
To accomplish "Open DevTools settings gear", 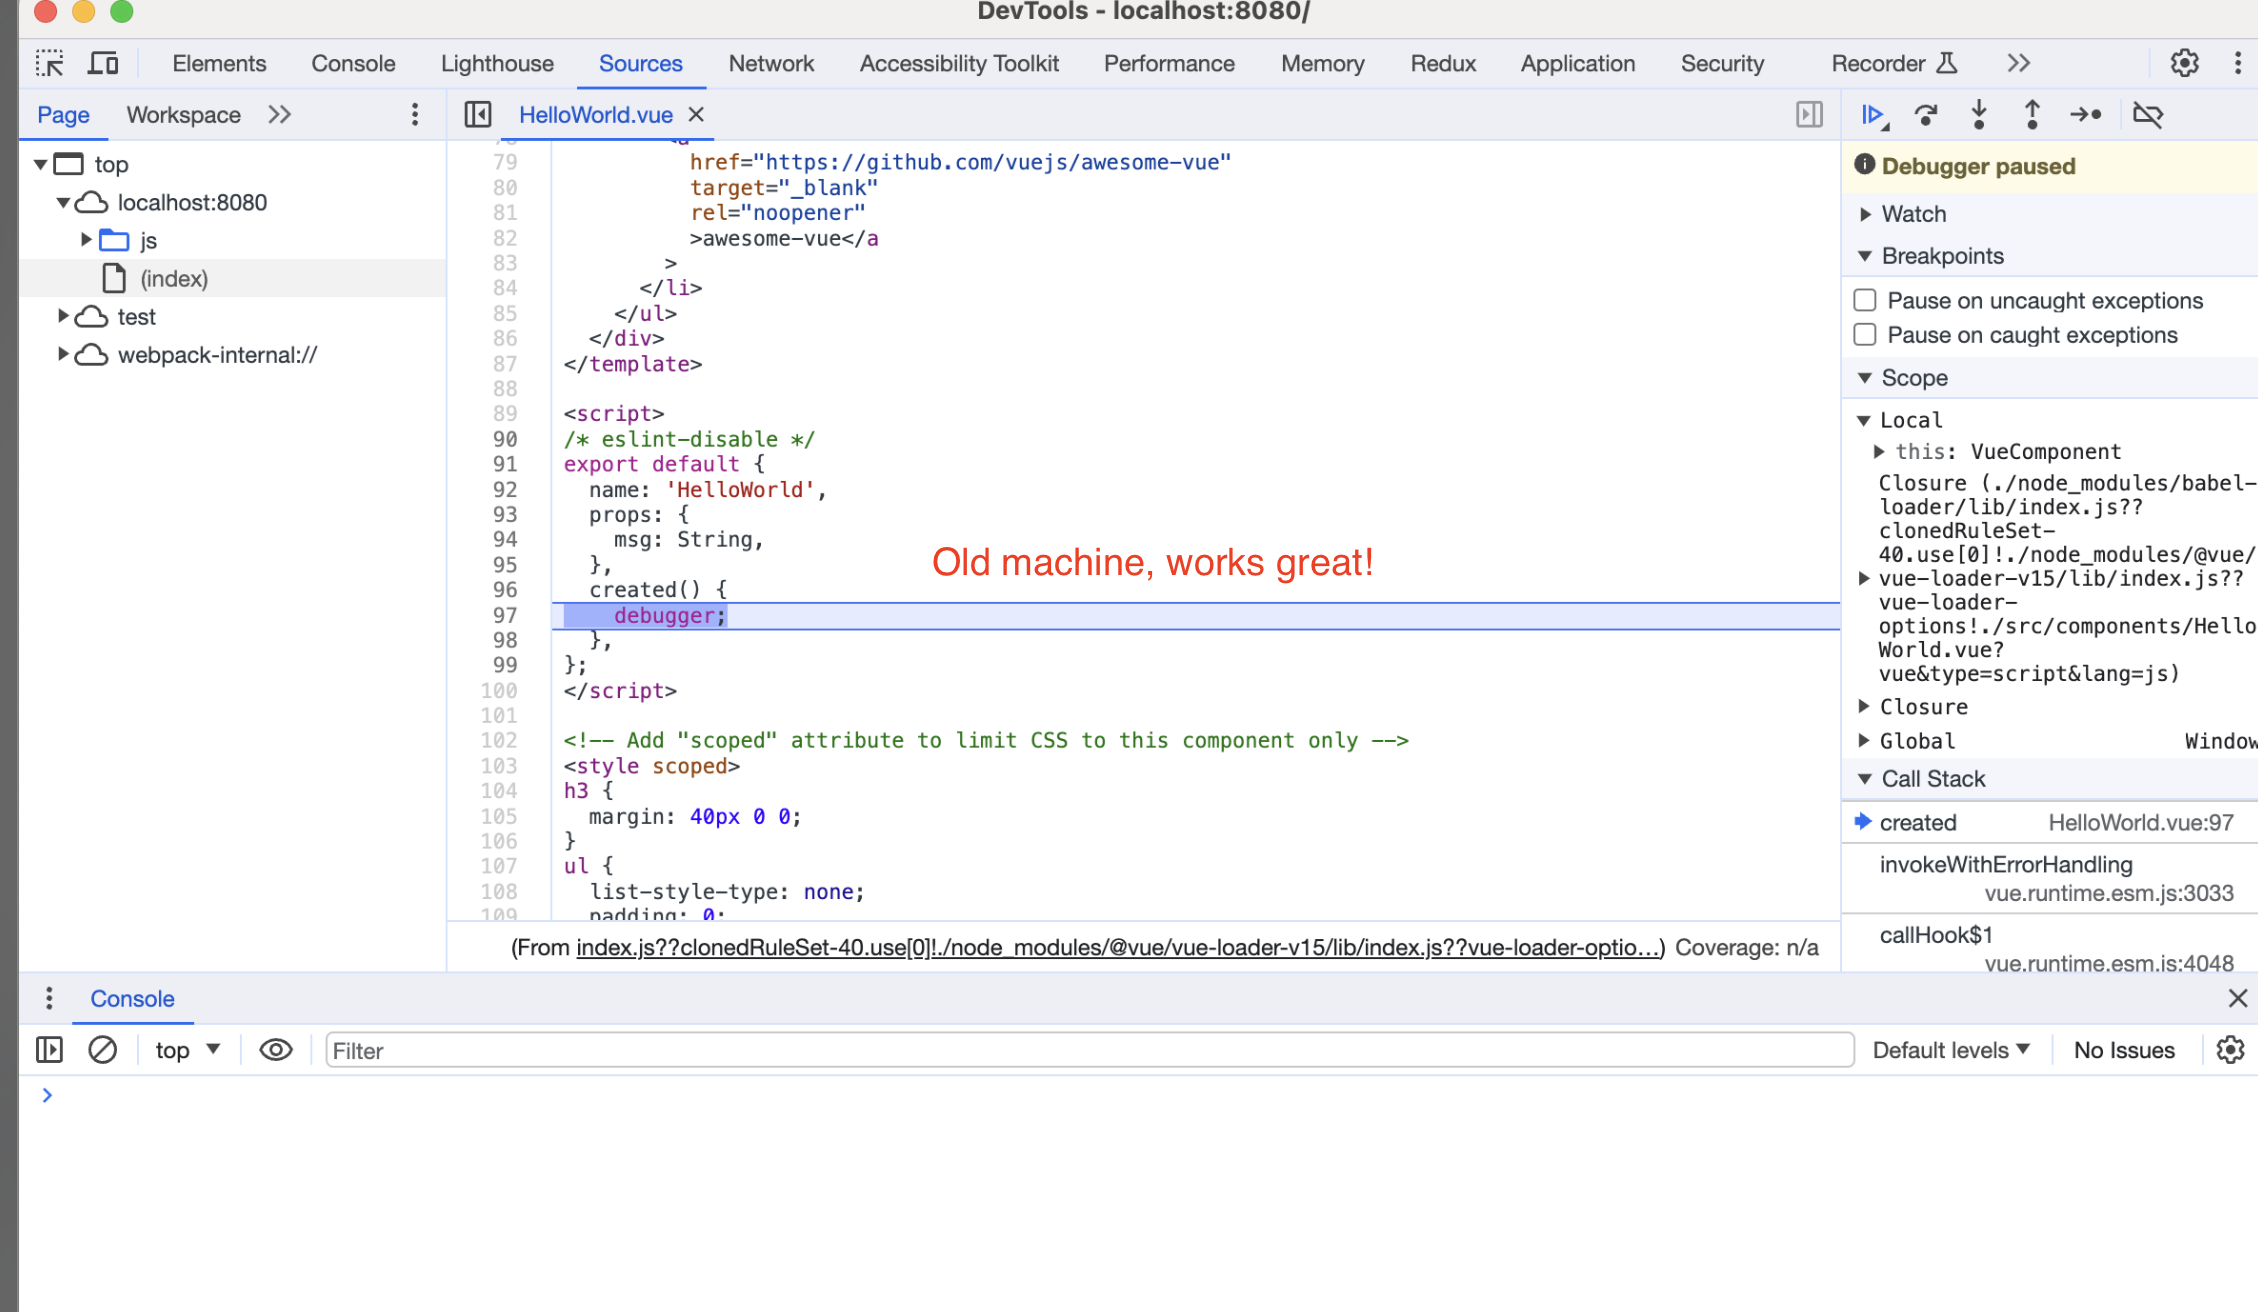I will [2184, 64].
